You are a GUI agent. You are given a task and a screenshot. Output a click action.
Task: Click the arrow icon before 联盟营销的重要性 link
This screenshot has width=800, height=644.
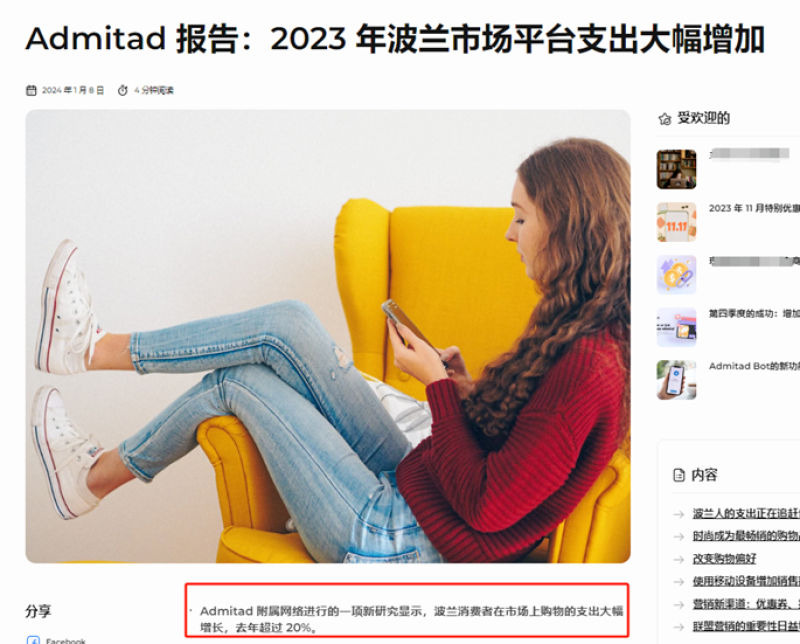(679, 627)
